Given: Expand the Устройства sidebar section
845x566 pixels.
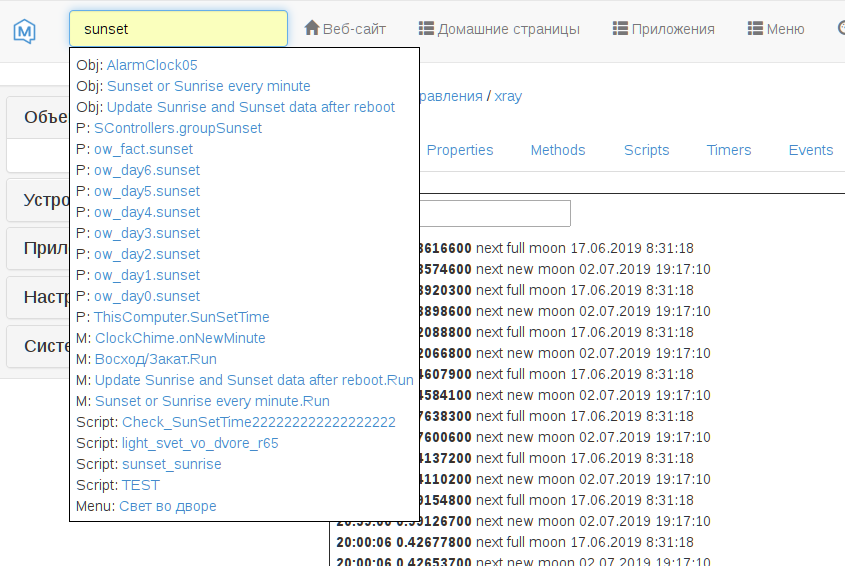Looking at the screenshot, I should [x=38, y=200].
